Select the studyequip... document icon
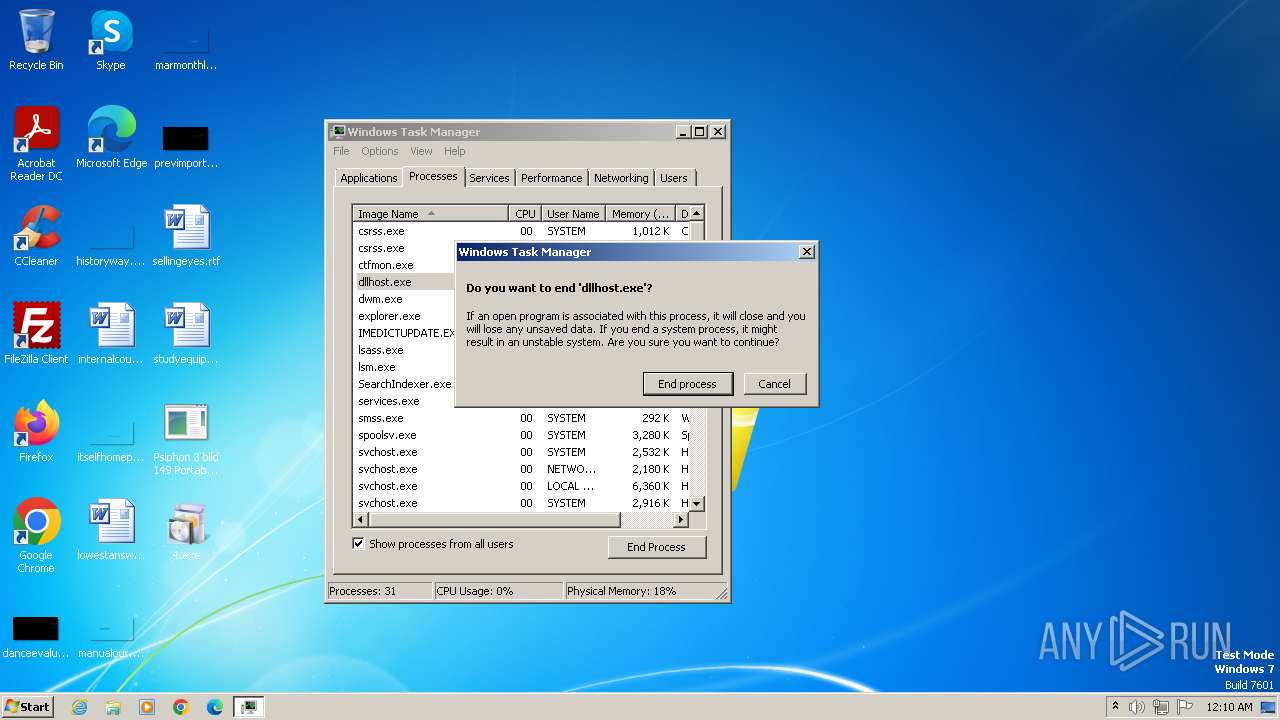The height and width of the screenshot is (720, 1280). 186,333
